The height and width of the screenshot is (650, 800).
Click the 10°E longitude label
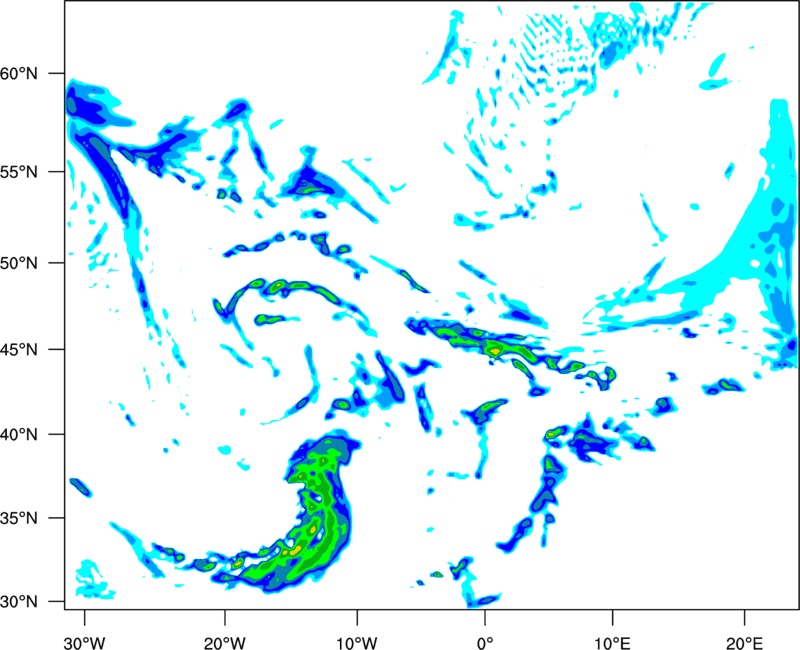pos(612,643)
